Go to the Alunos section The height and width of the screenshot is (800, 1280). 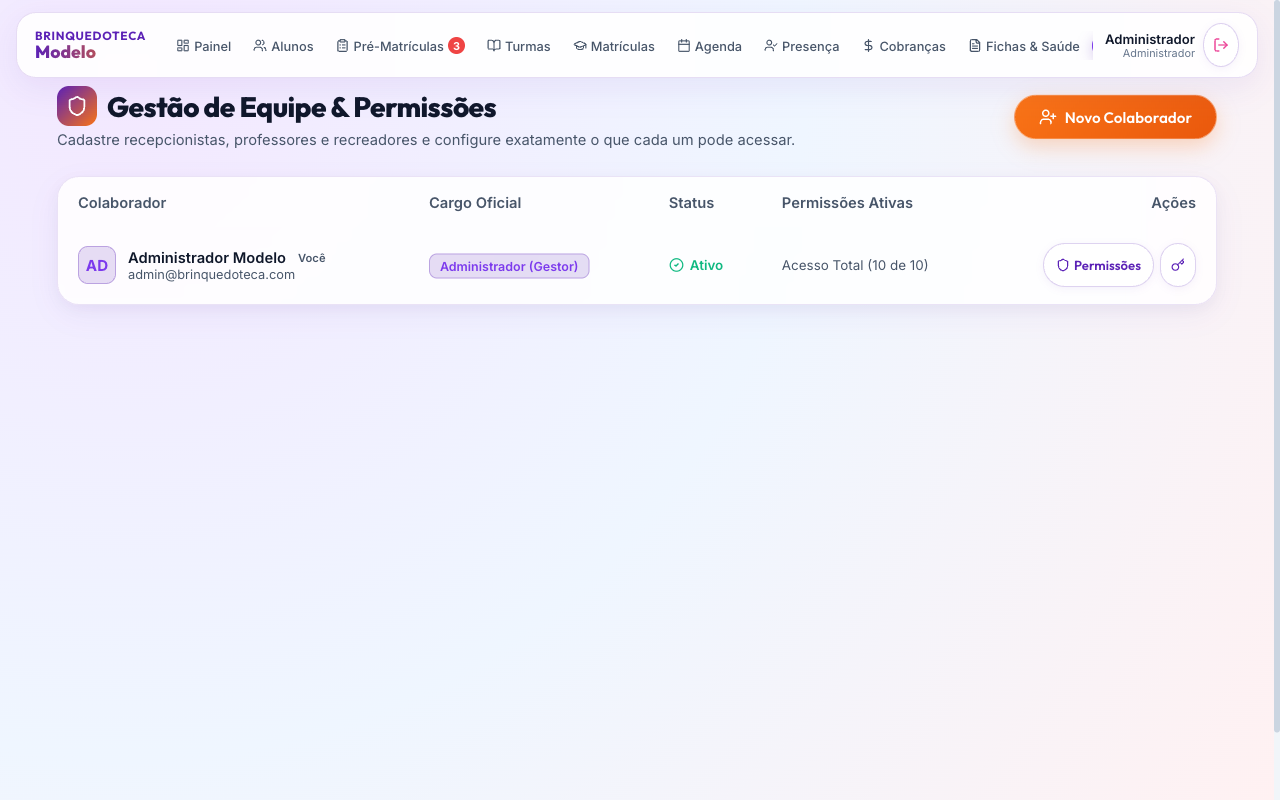[283, 46]
